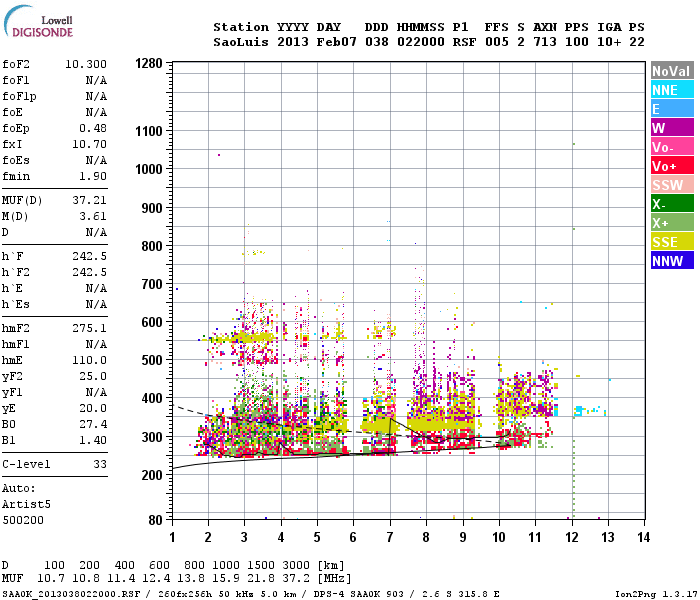Click the 500200 version number
This screenshot has height=600, width=700.
point(23,521)
